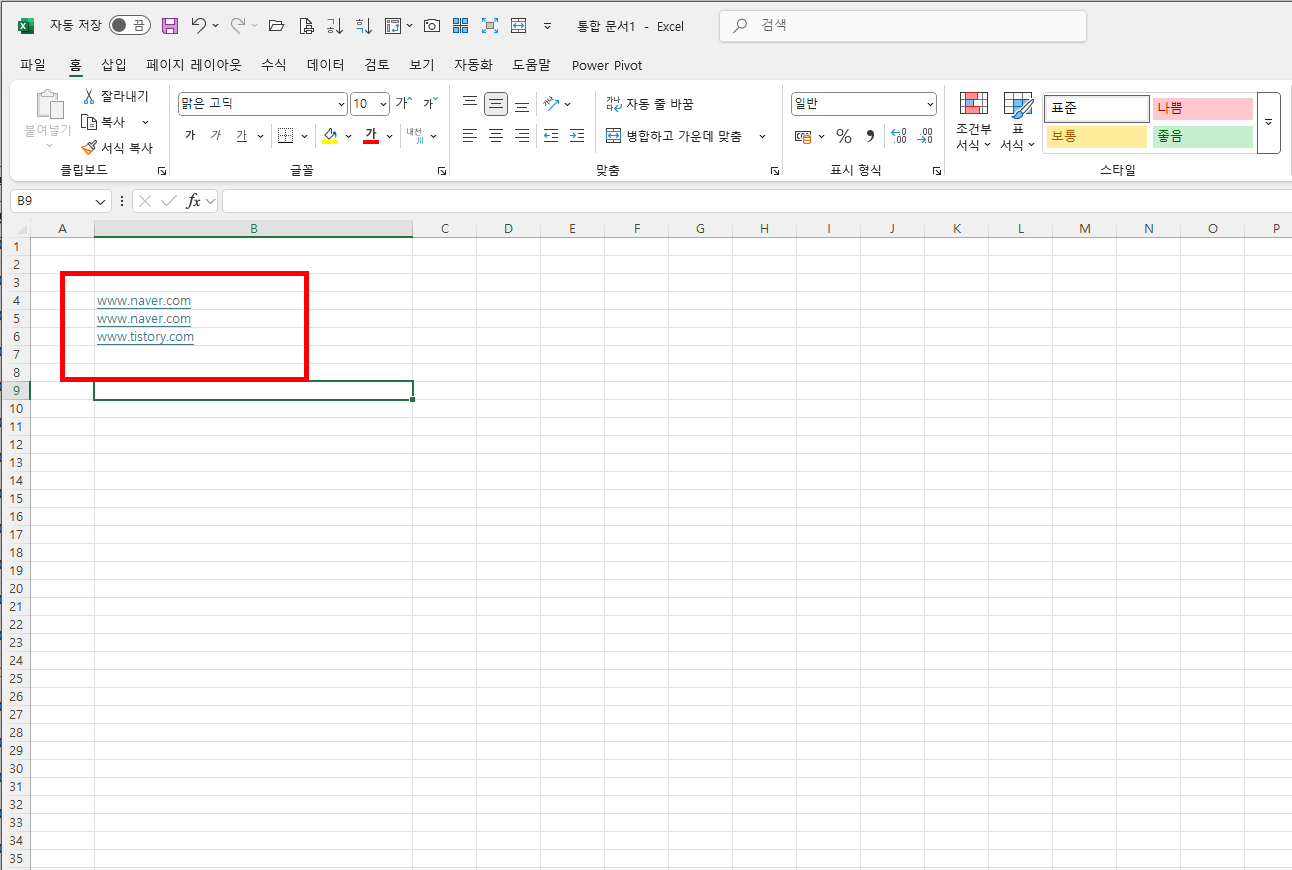Screen dimensions: 1292x870
Task: Open the font size dropdown
Action: point(383,104)
